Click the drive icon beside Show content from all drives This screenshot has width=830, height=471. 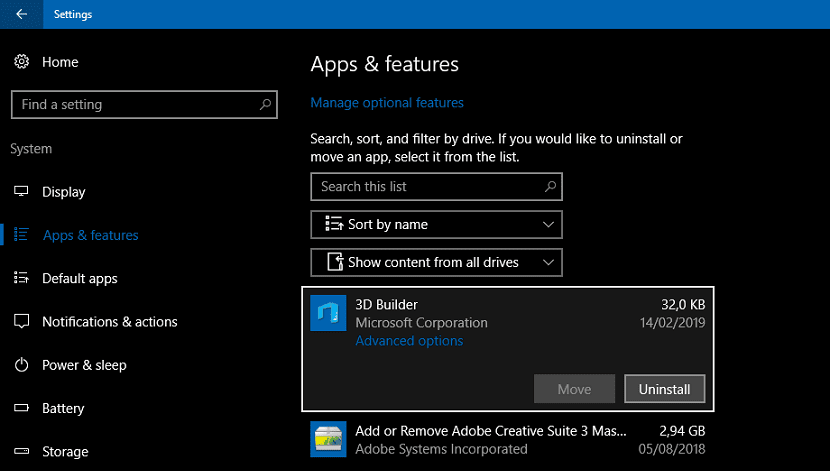click(x=335, y=262)
